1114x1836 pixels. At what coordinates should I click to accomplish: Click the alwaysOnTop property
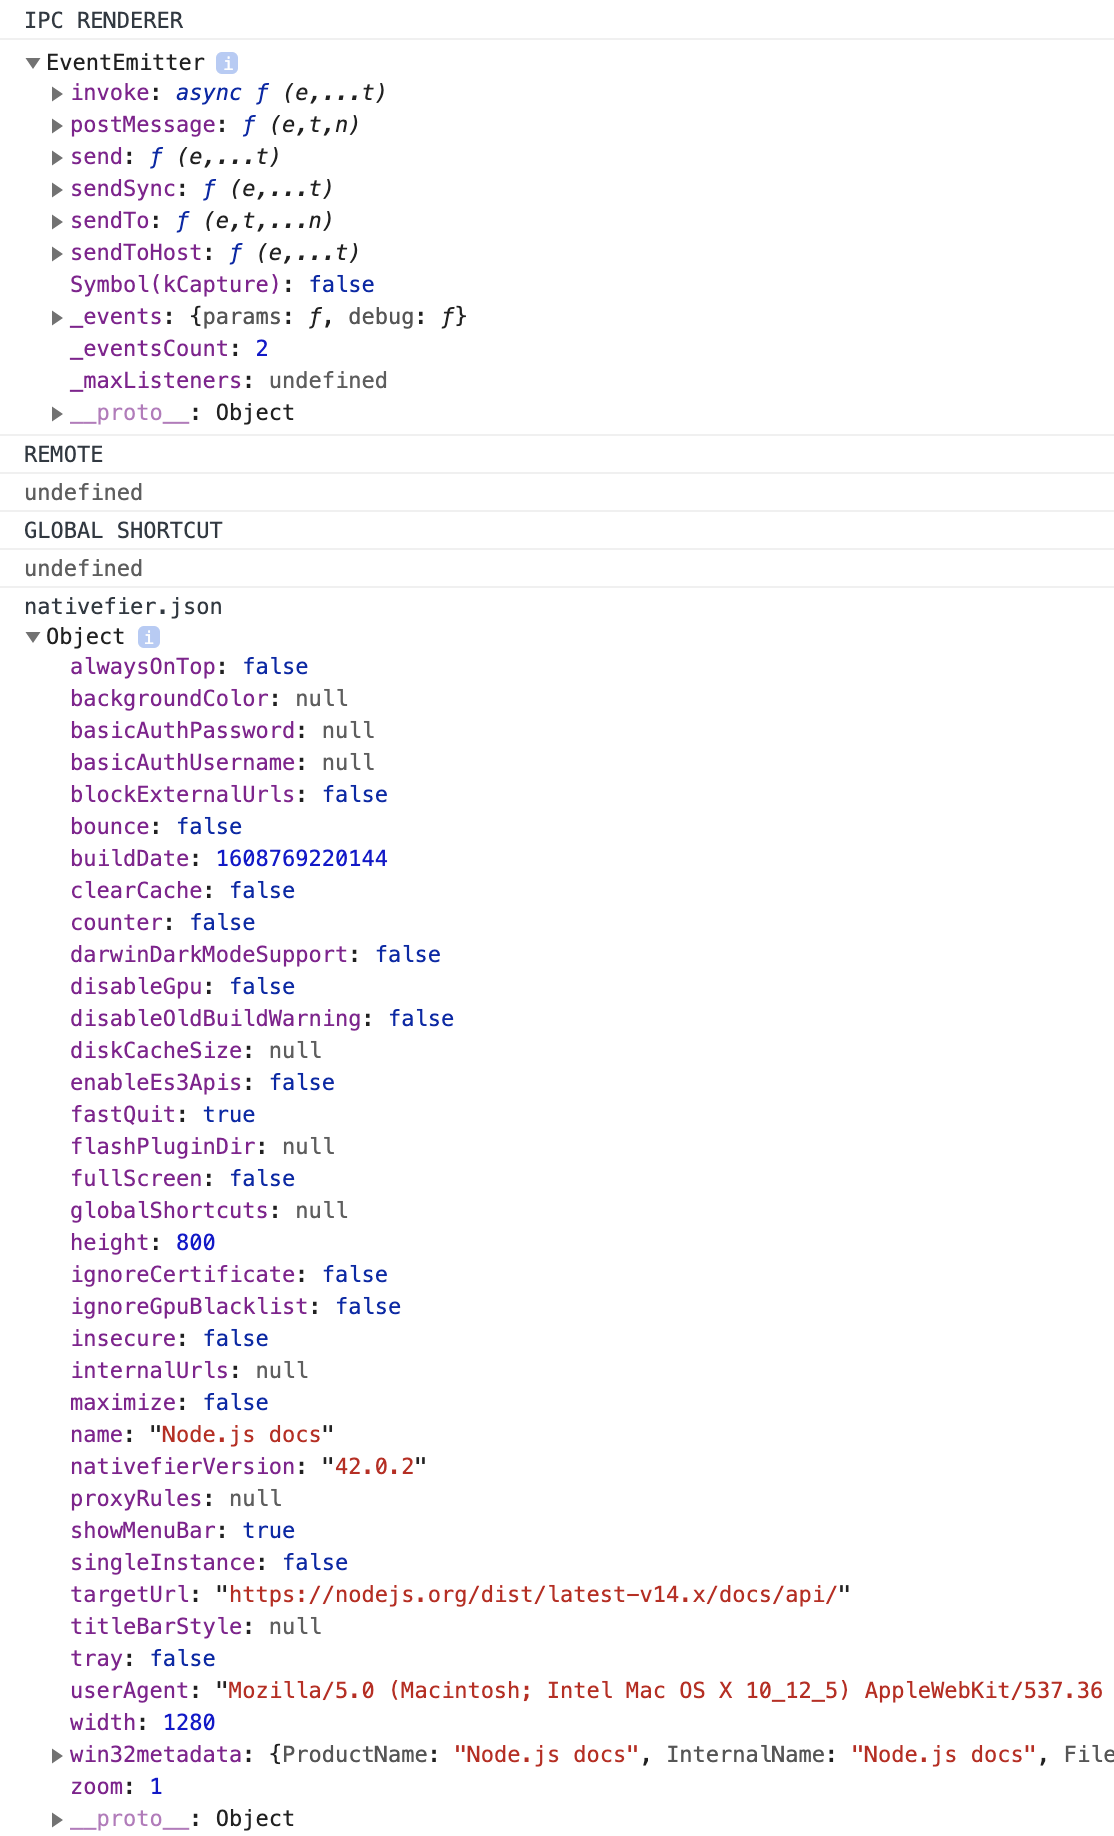(x=143, y=666)
